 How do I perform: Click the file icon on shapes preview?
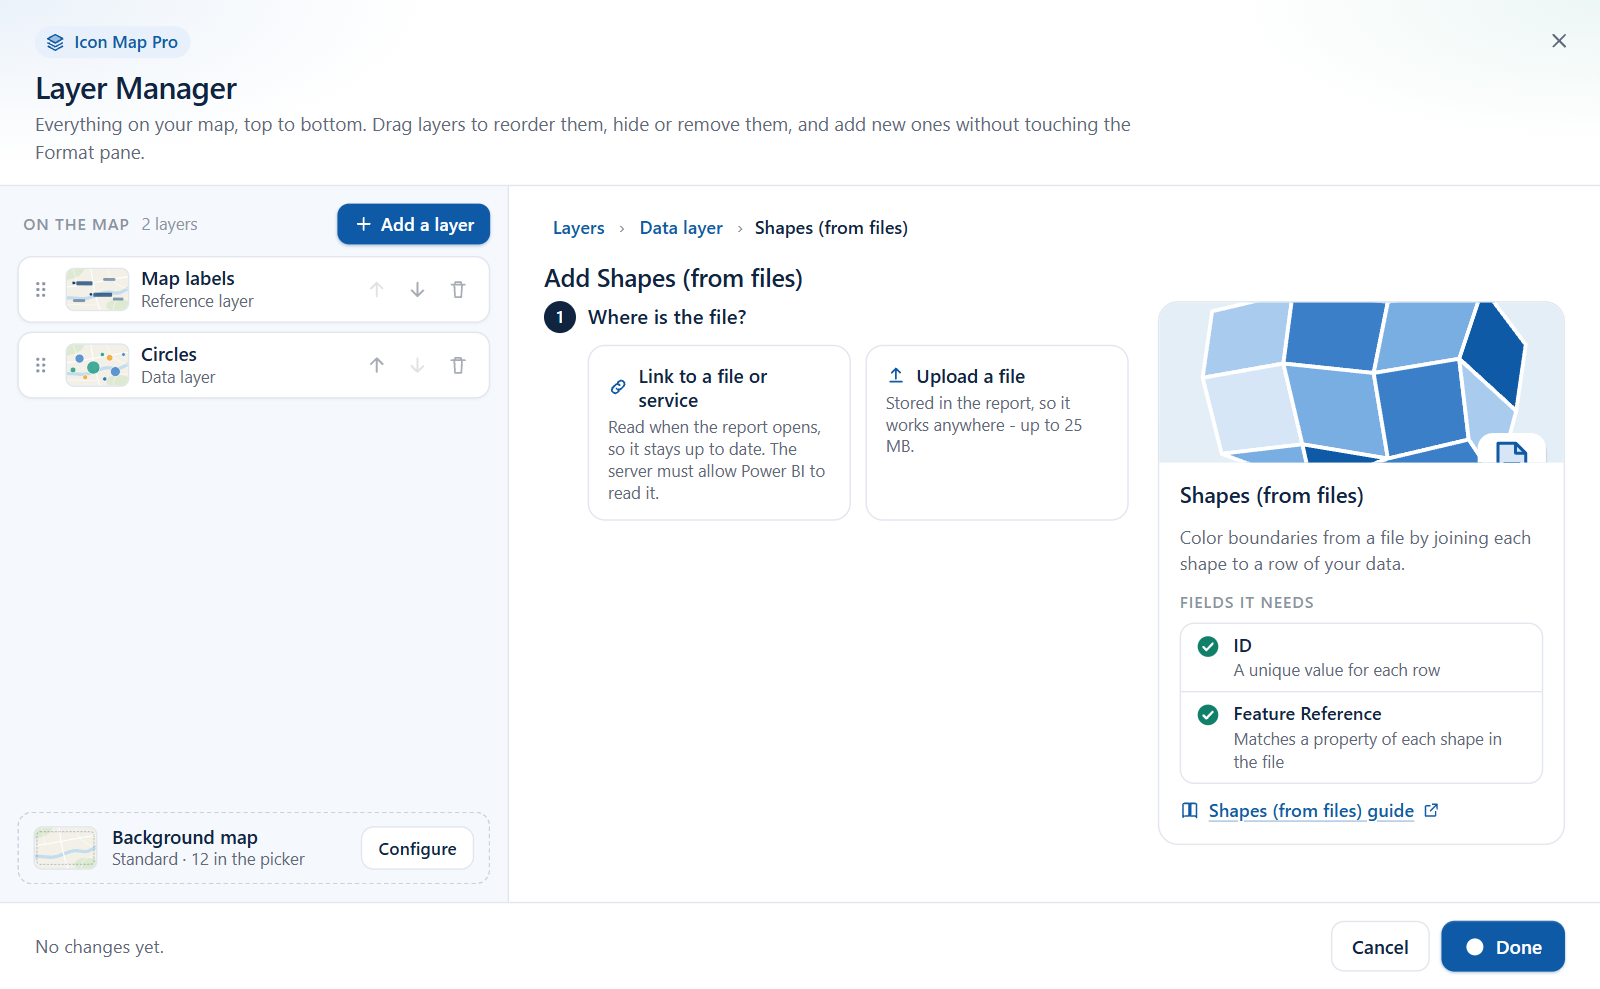(1511, 452)
